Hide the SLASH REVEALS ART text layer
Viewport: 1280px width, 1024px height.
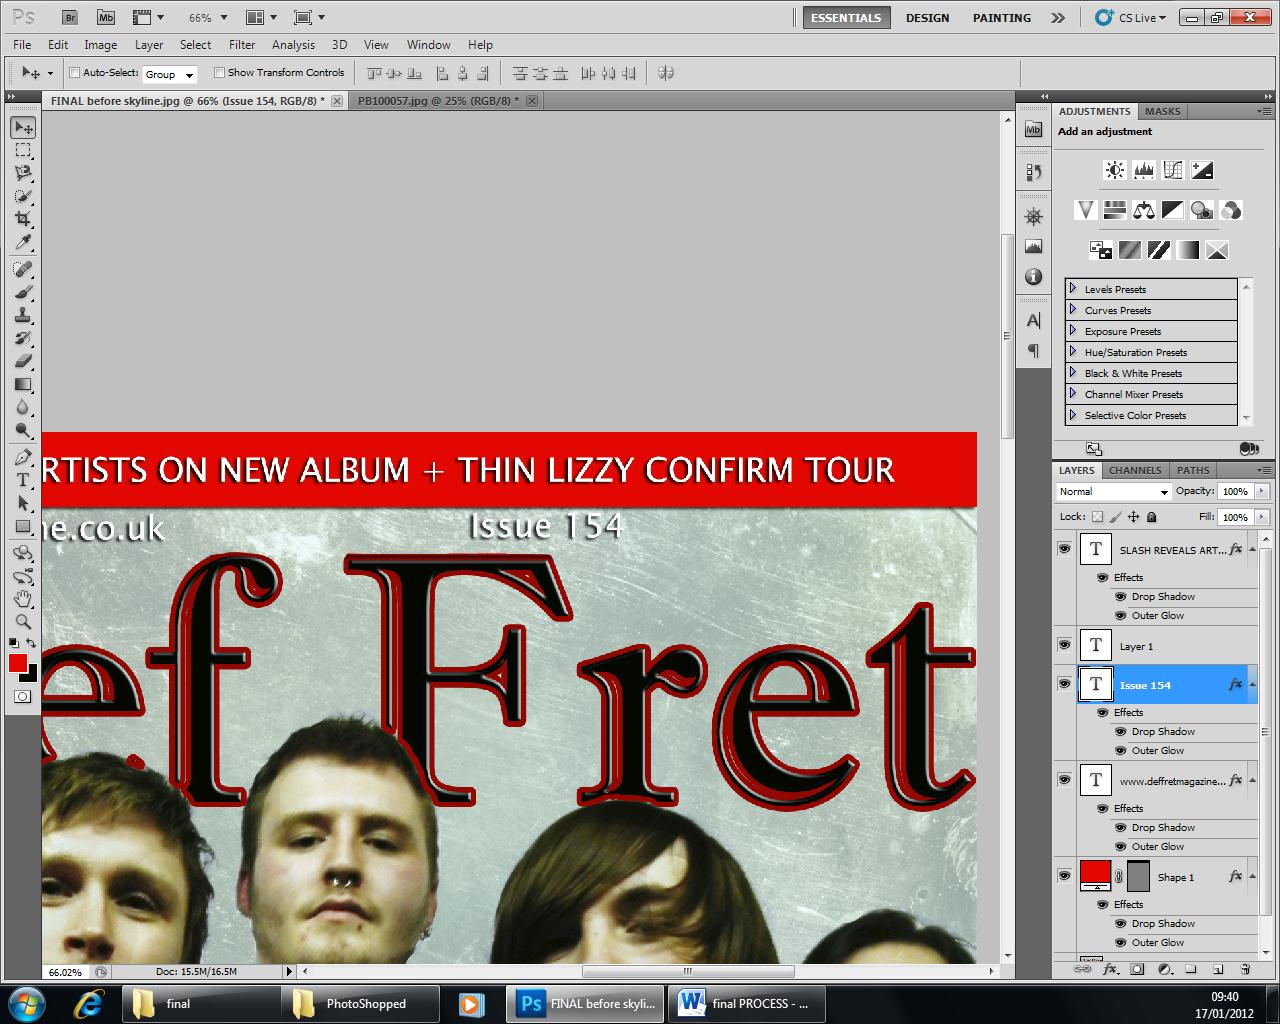(x=1064, y=548)
